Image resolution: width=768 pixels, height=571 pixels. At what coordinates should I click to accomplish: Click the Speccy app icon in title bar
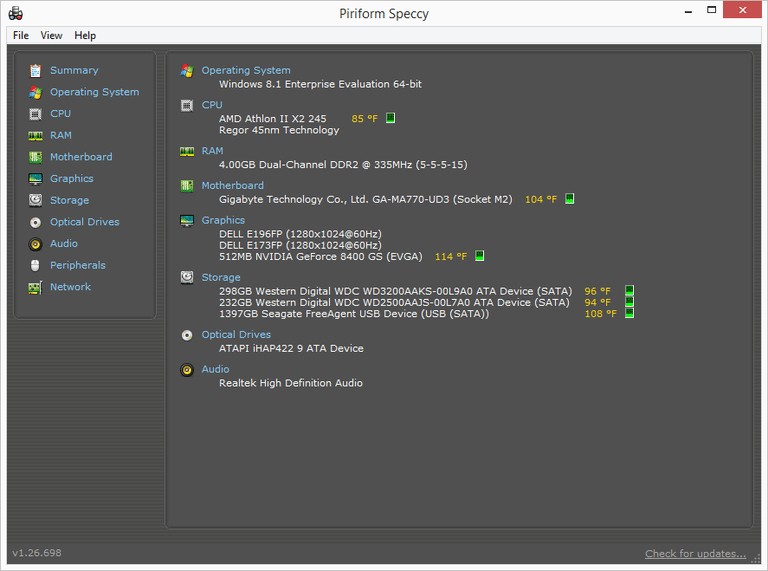pyautogui.click(x=16, y=13)
